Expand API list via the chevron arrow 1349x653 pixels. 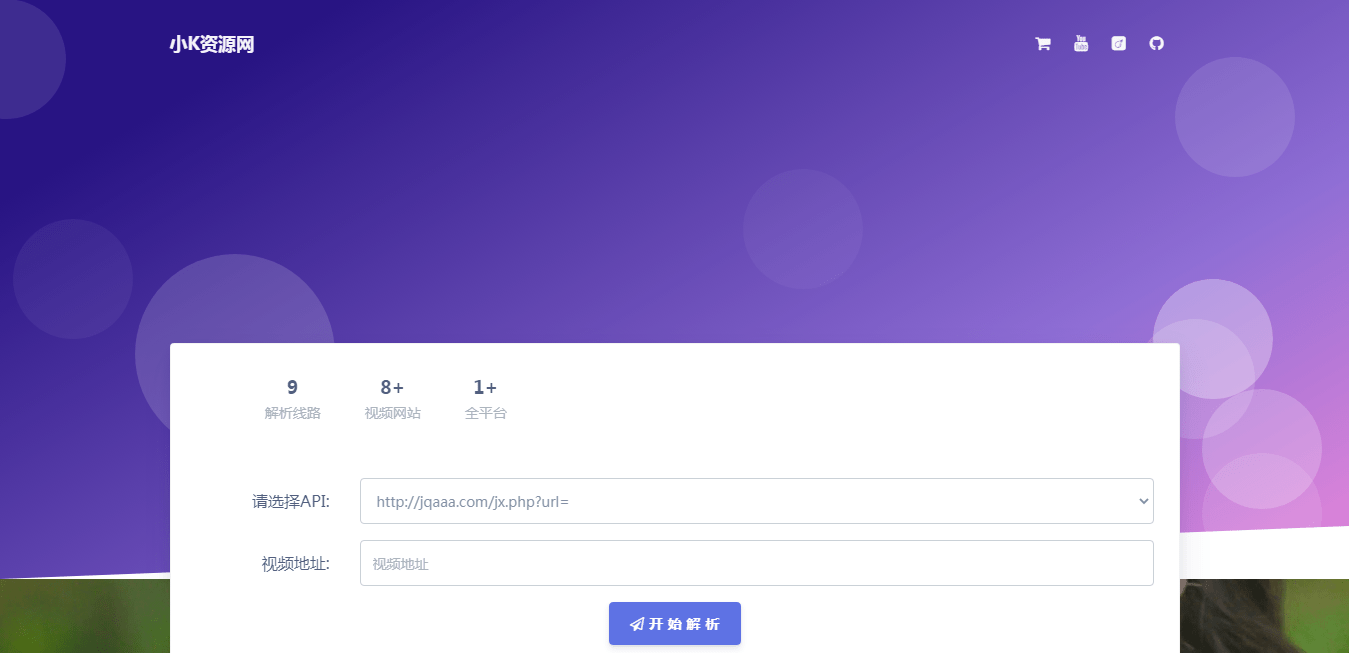click(1144, 501)
